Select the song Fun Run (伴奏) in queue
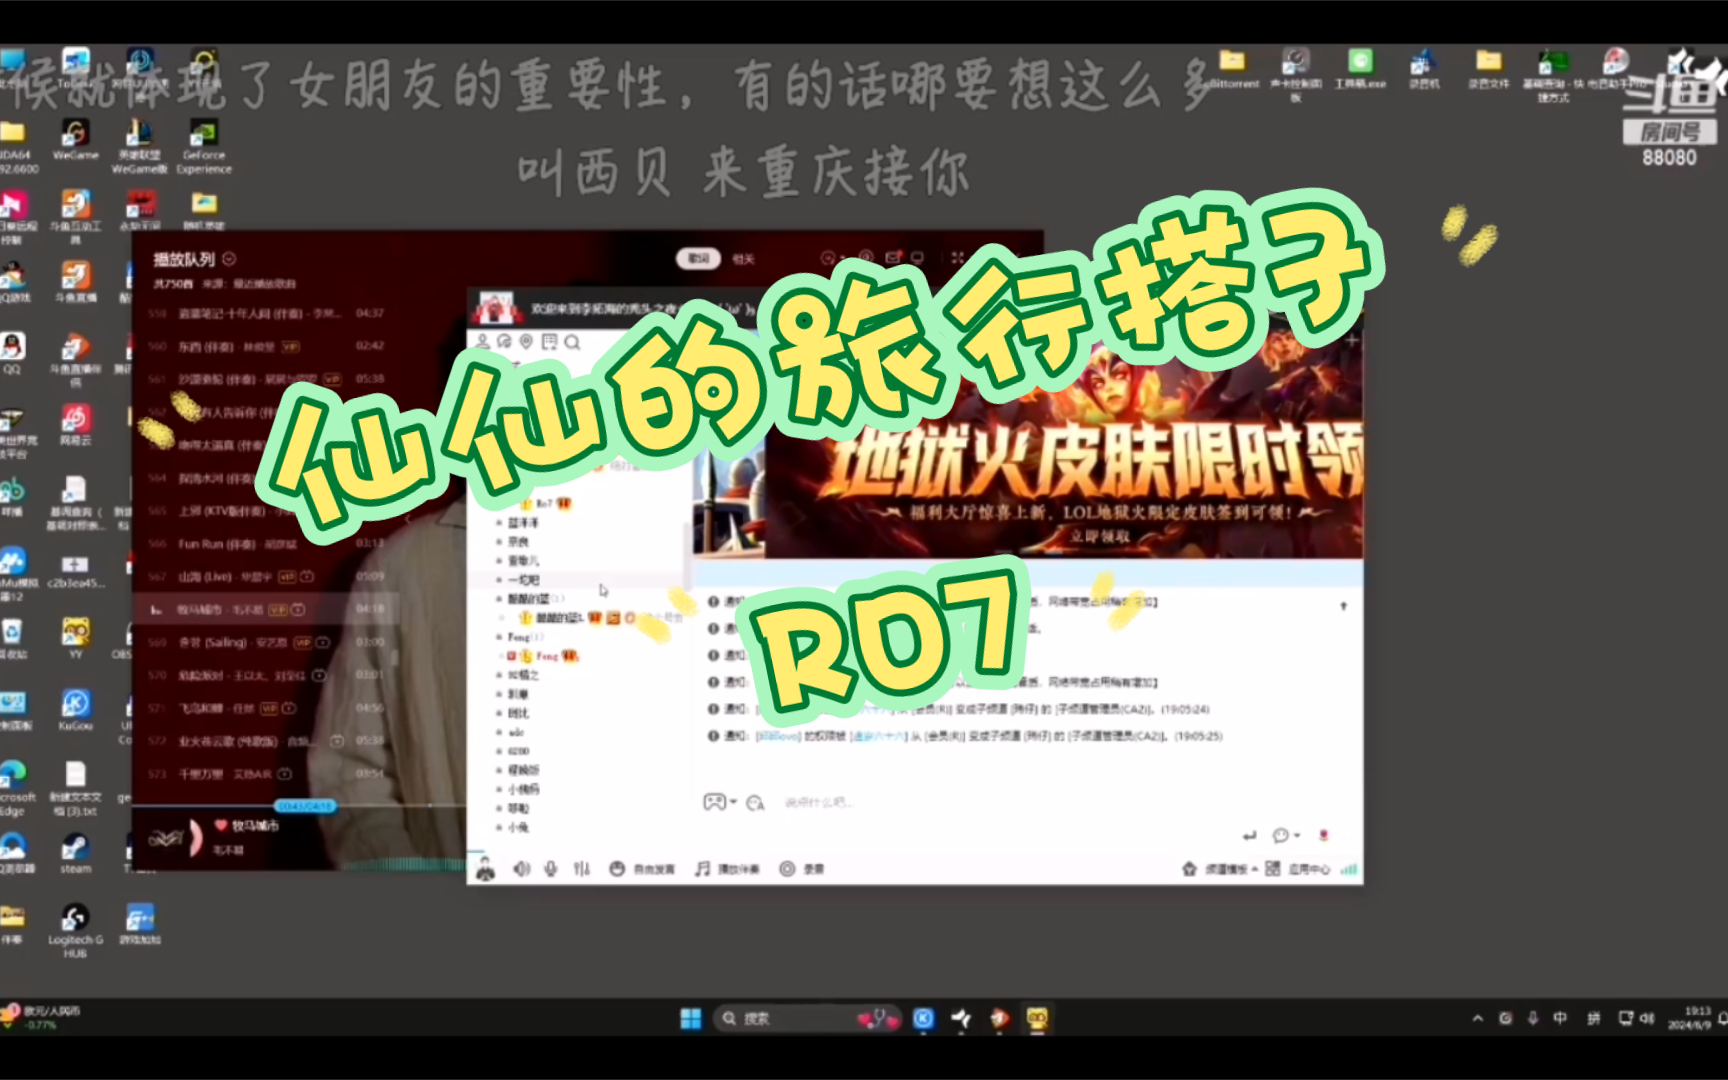Viewport: 1728px width, 1080px height. [x=265, y=544]
